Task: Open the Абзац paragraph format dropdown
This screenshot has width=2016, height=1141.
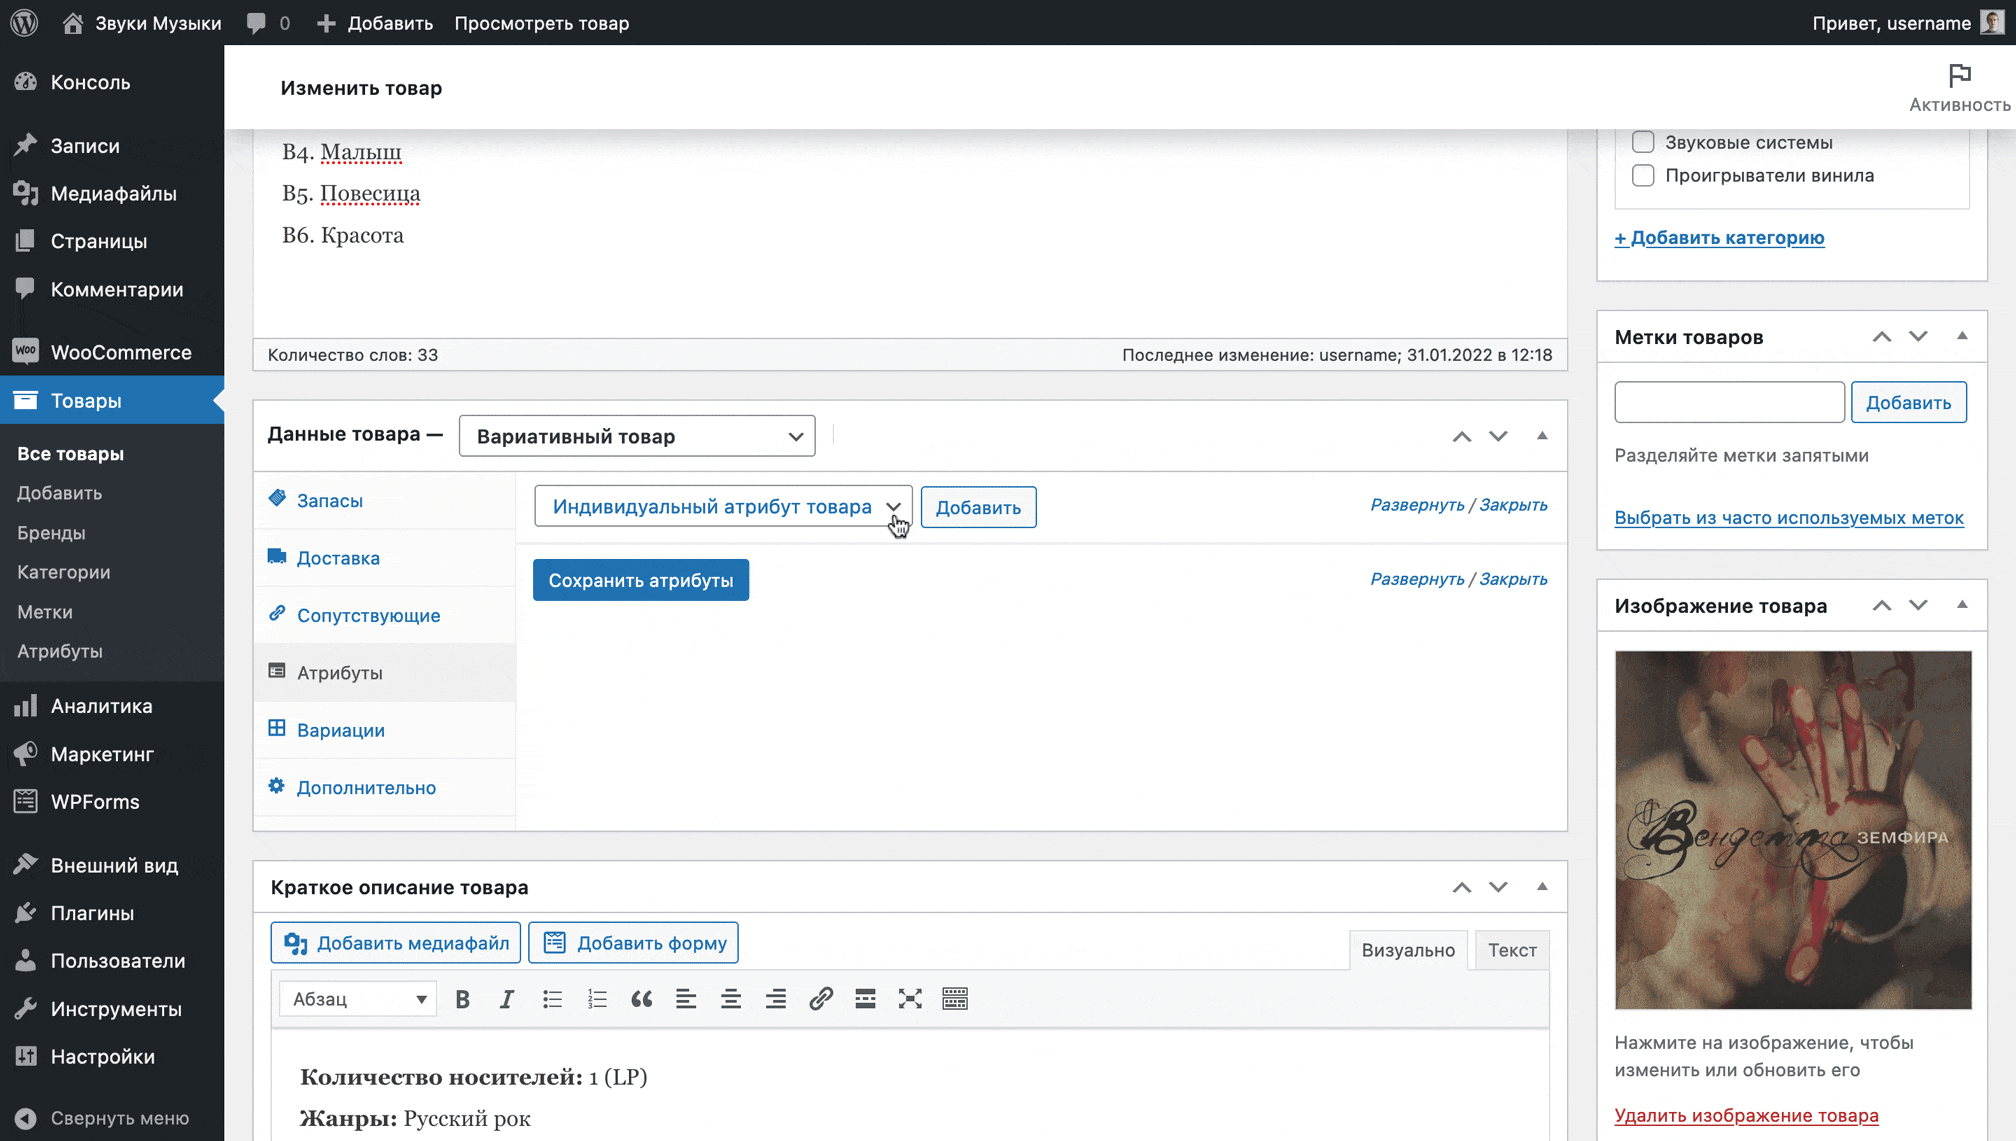Action: click(x=358, y=999)
